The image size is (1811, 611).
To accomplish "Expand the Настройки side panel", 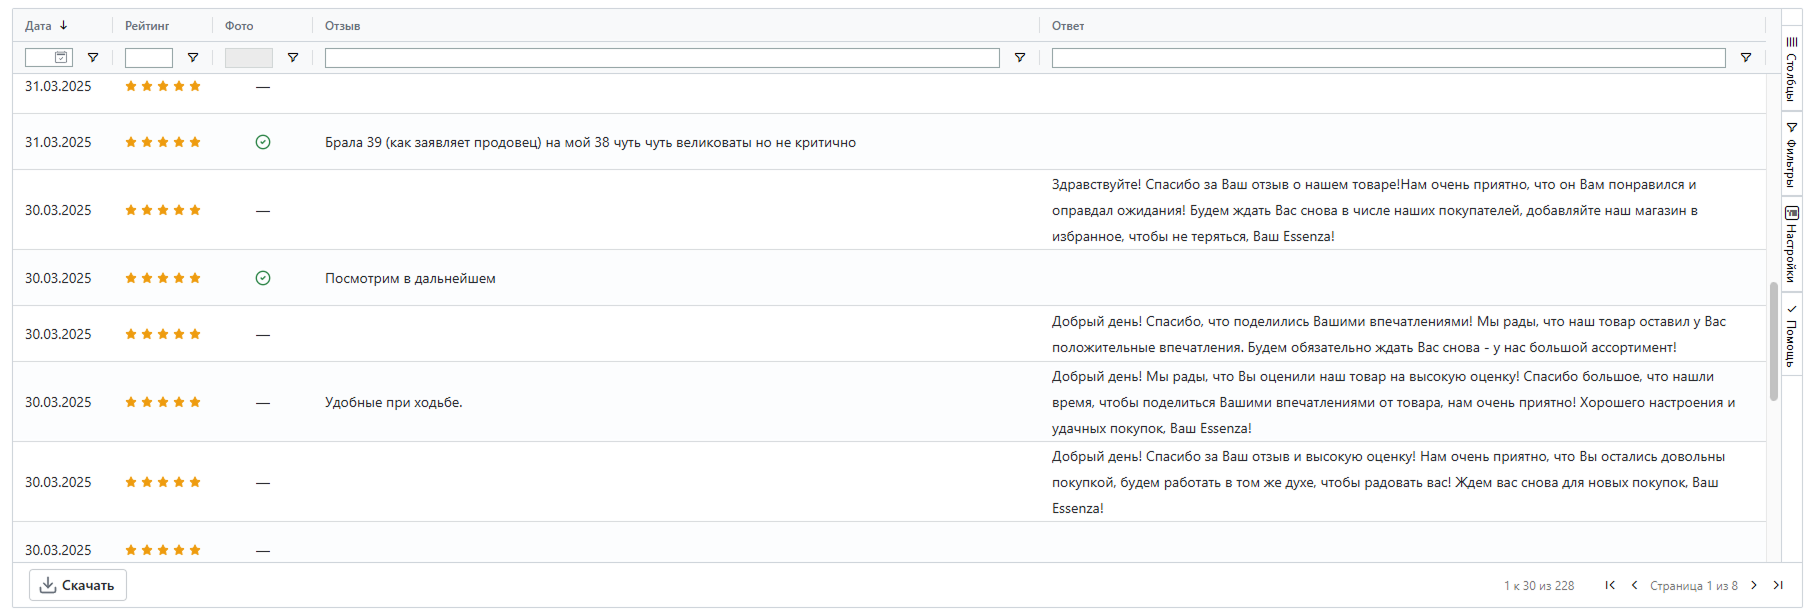I will (x=1791, y=243).
